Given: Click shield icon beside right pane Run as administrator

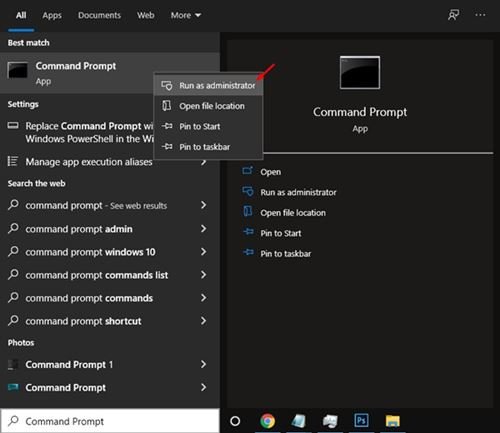Looking at the screenshot, I should coord(248,192).
